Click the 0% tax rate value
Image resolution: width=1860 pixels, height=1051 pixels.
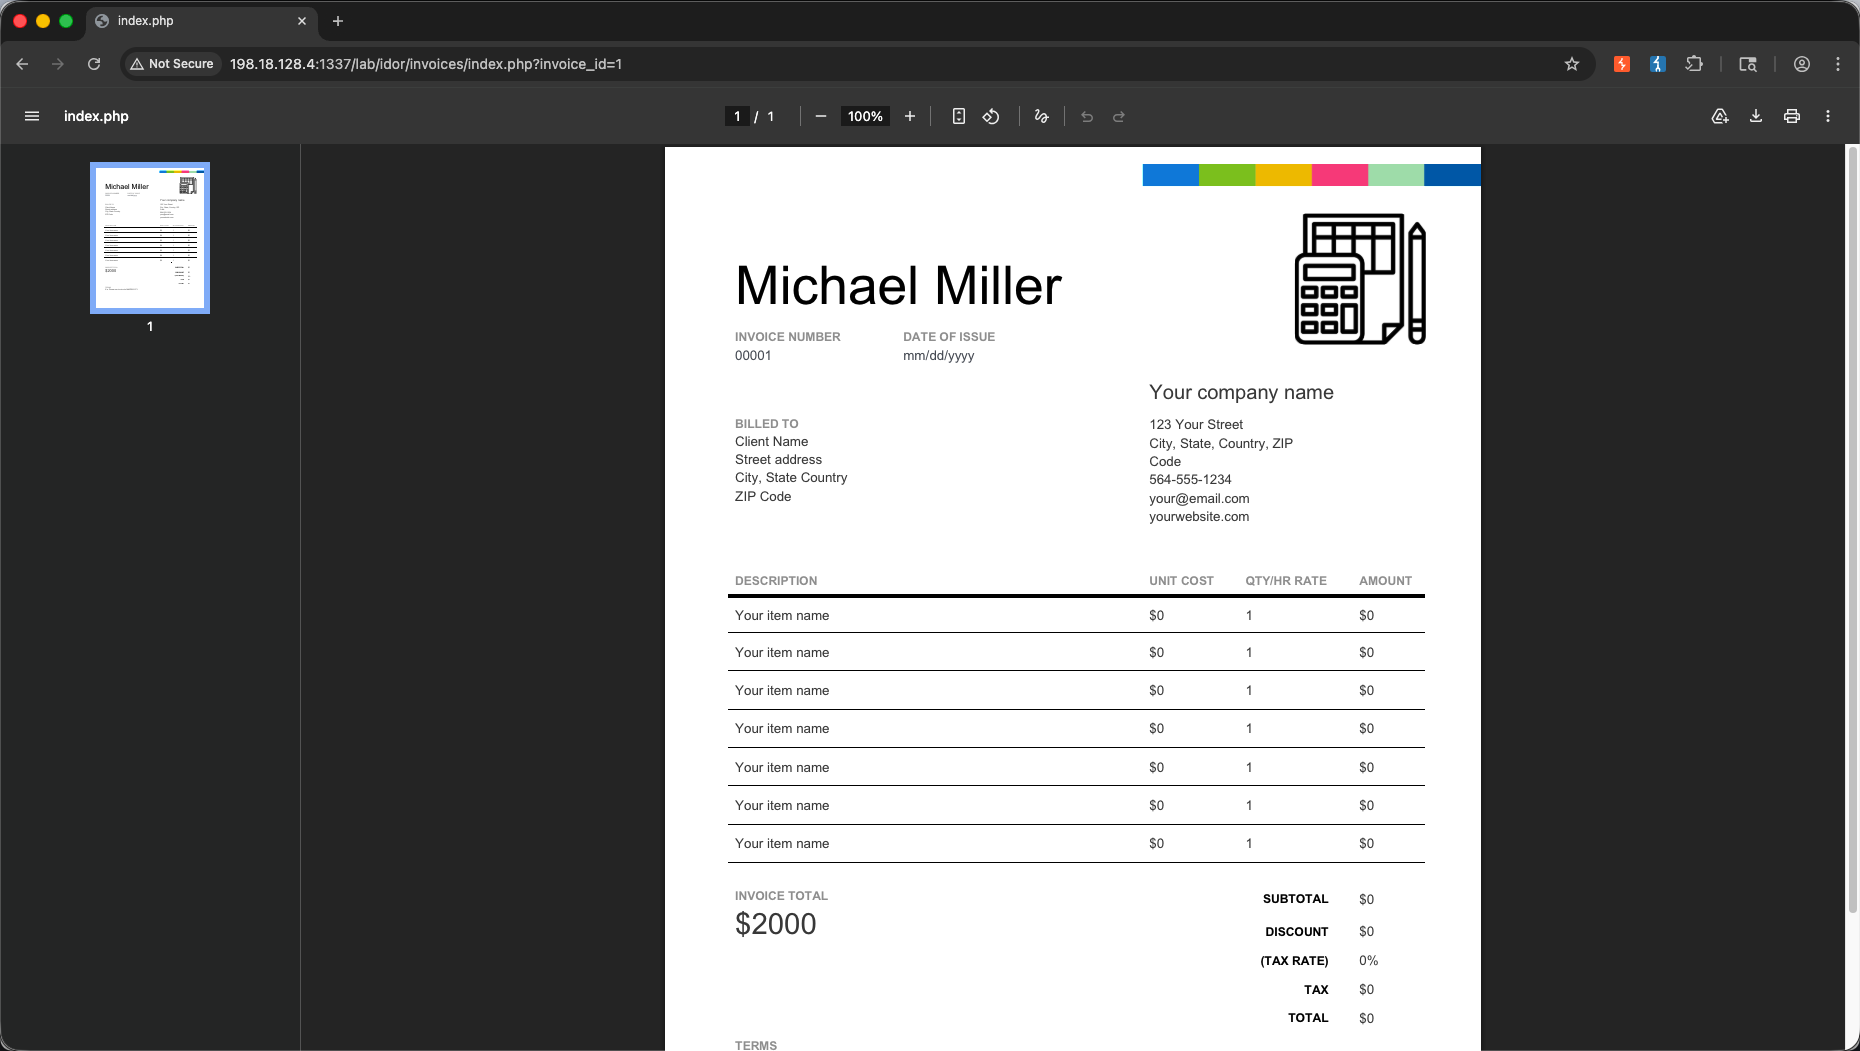coord(1368,961)
